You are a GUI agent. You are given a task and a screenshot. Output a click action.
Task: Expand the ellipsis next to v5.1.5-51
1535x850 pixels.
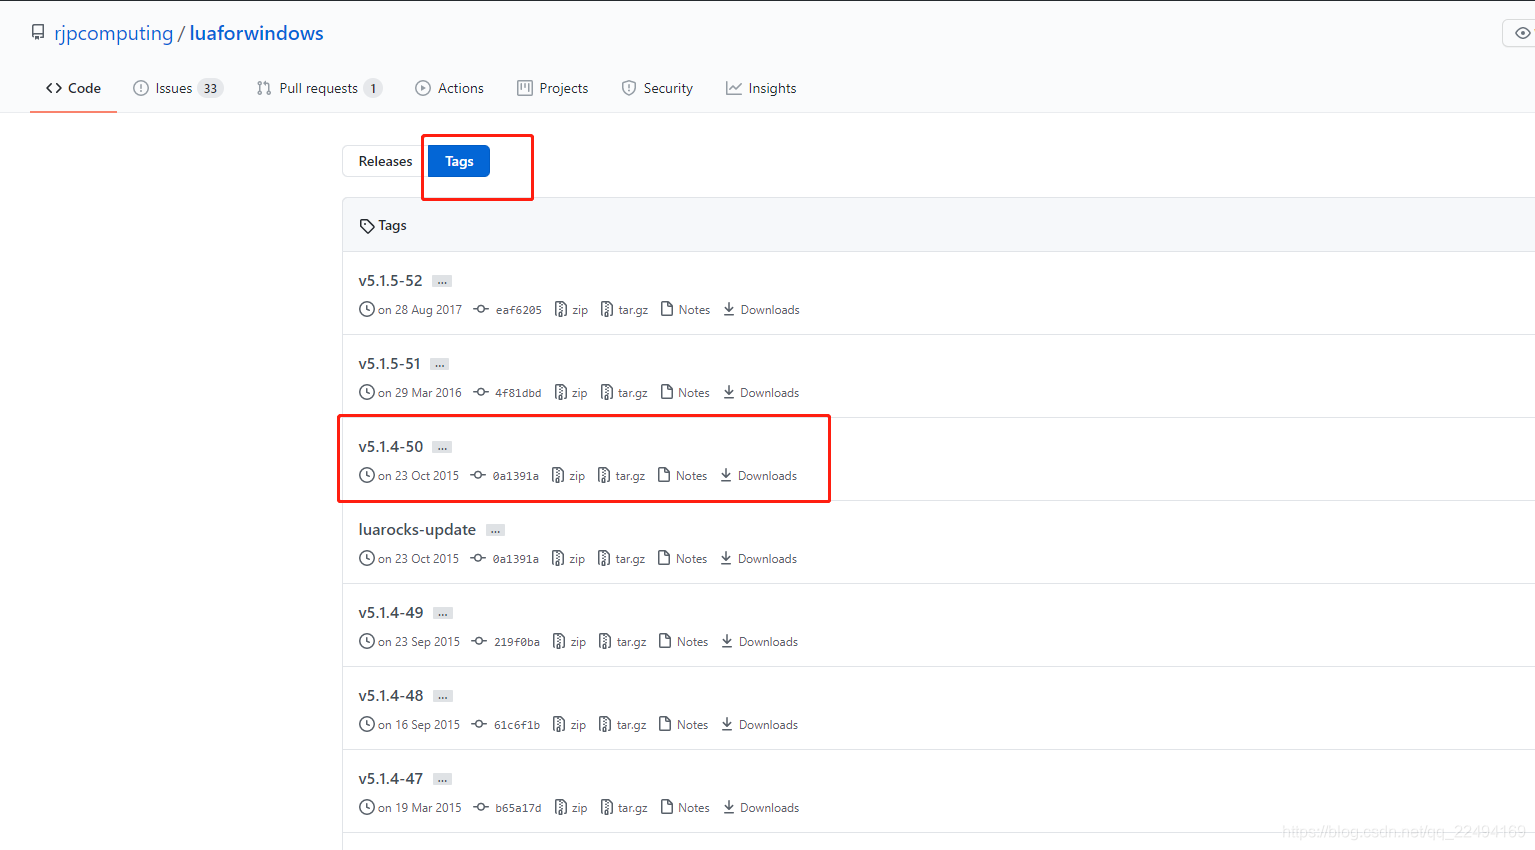440,365
